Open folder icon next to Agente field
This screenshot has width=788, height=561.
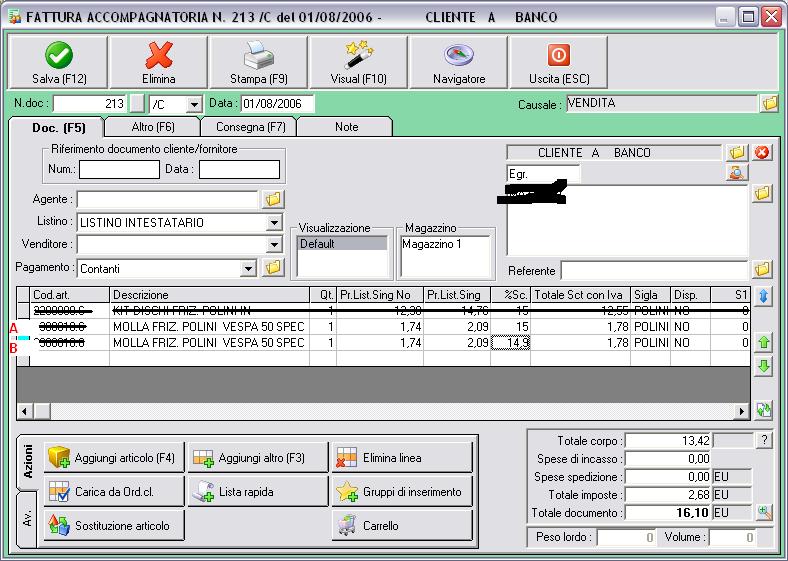(x=273, y=200)
